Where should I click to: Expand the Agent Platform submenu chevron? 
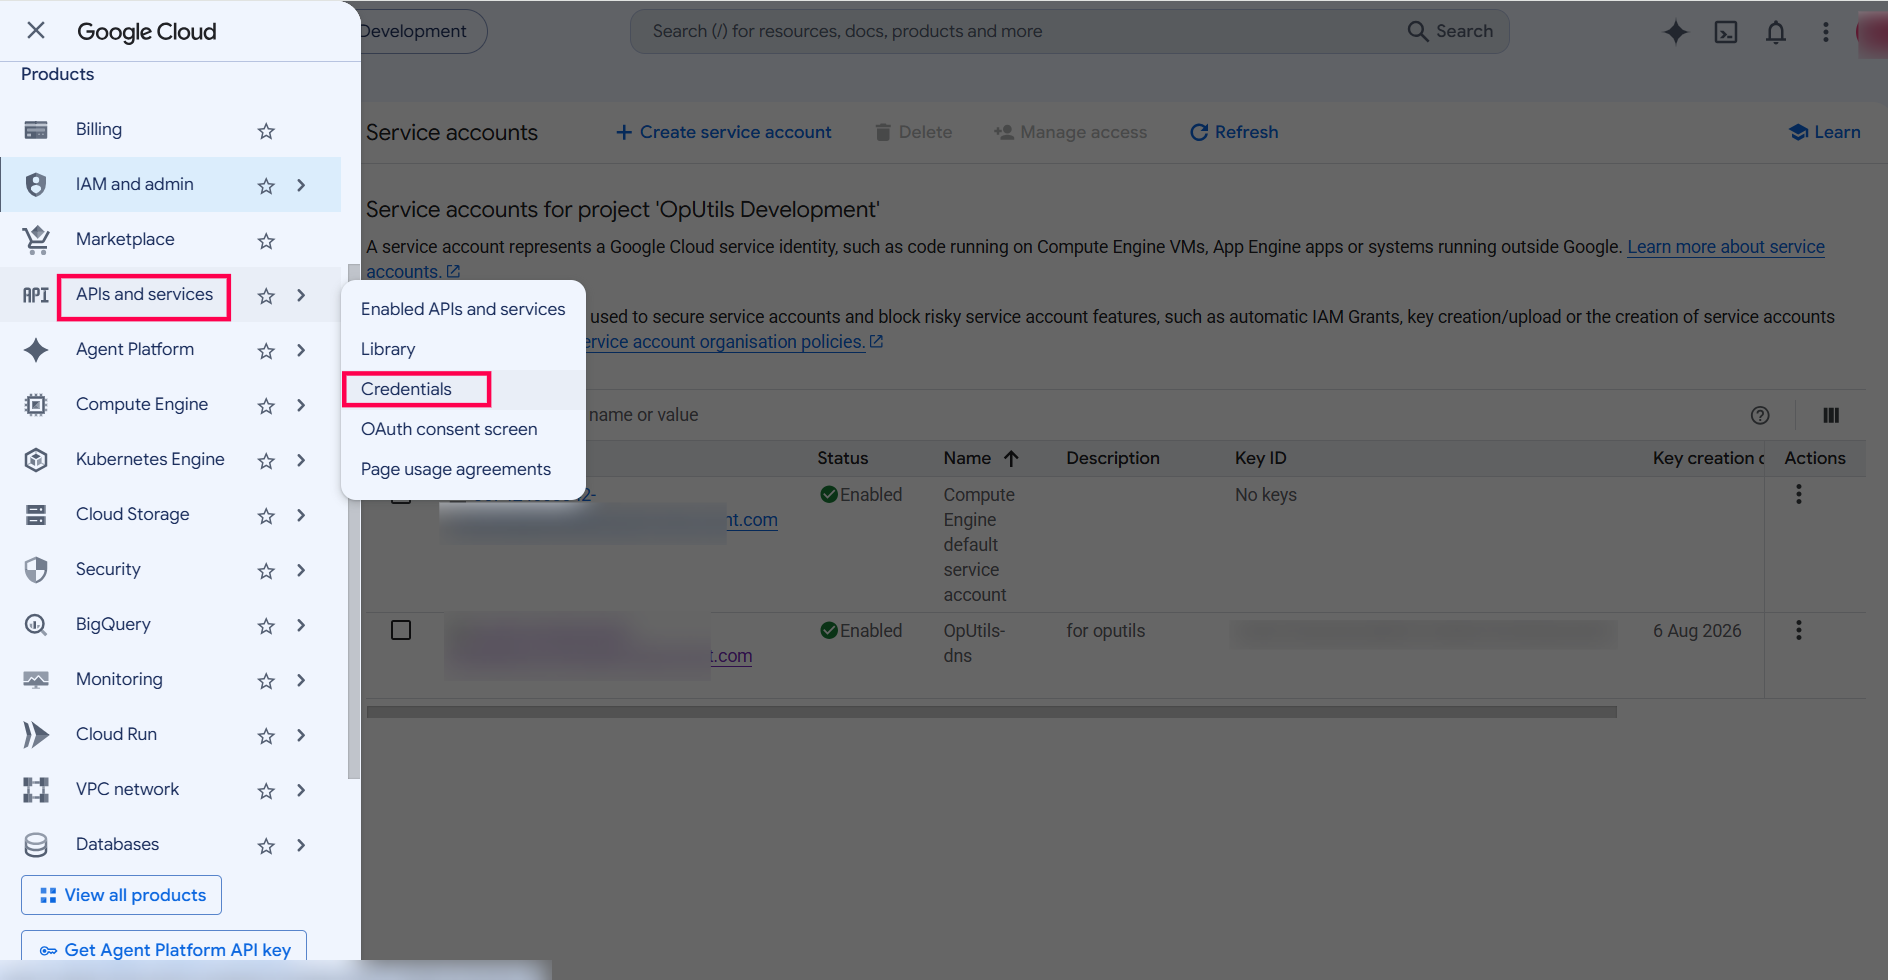click(x=301, y=350)
